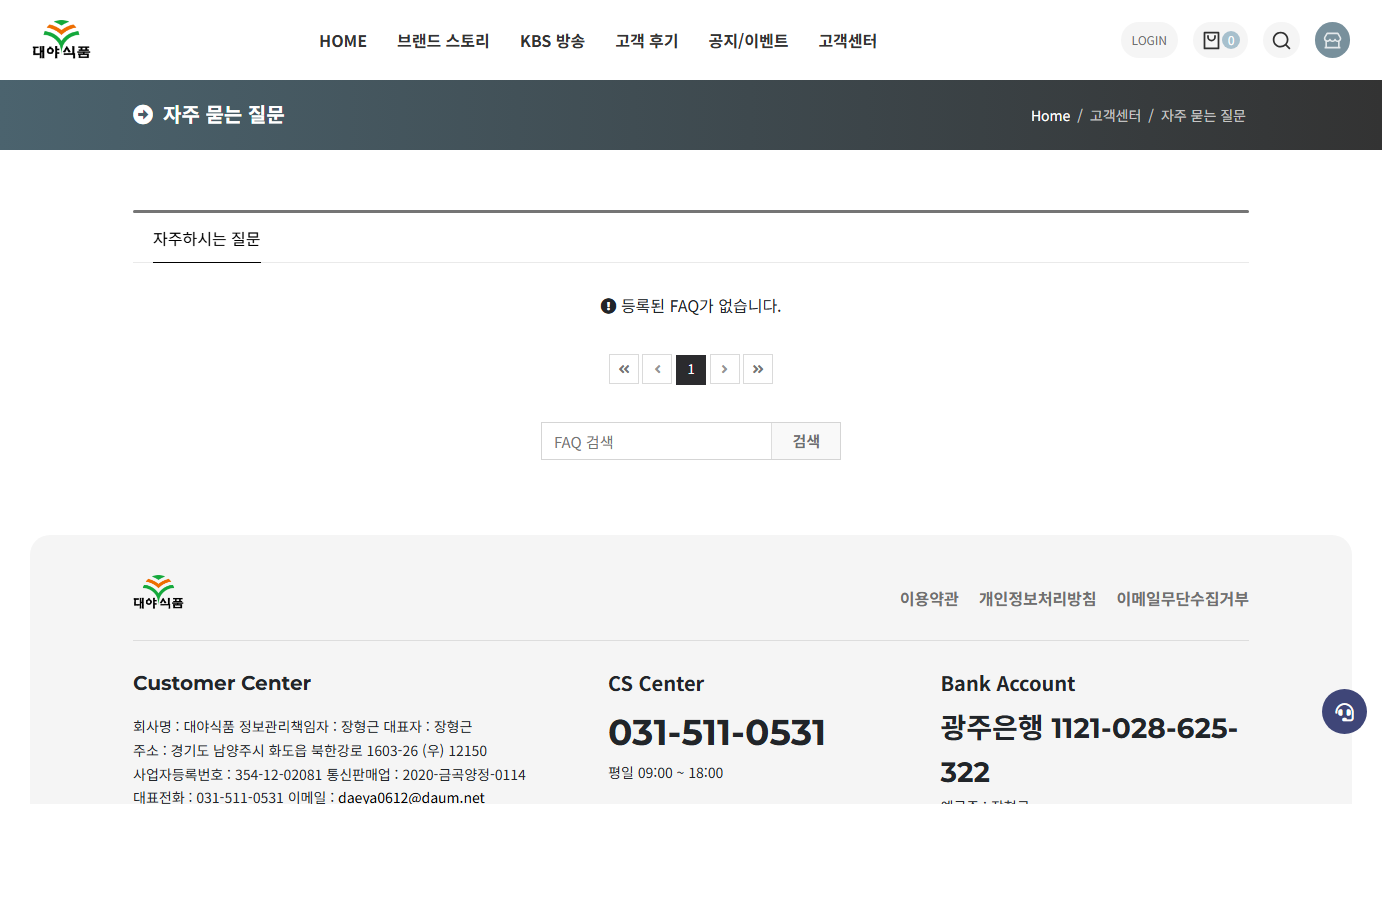Open the 고객센터 menu in the header
Screen dimensions: 1400x900
point(848,41)
